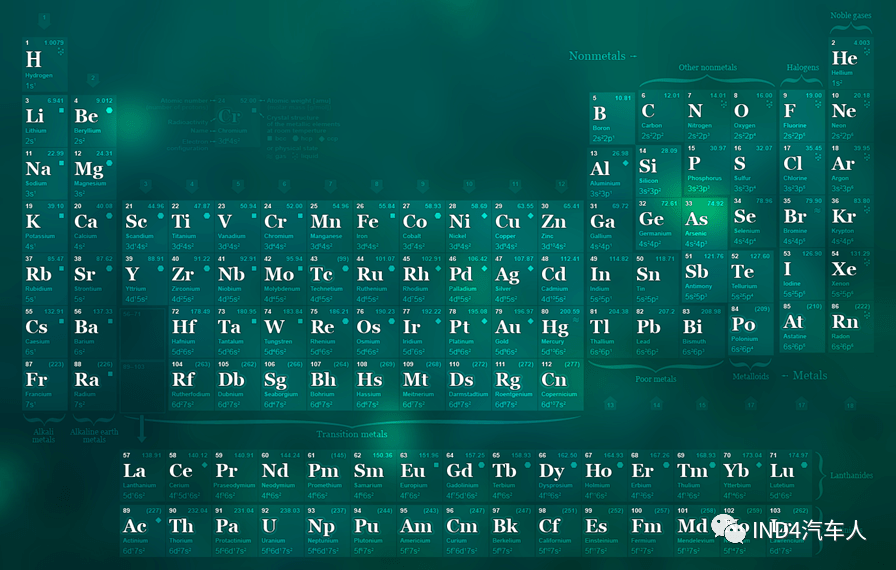Choose the Molybdenum (Mo) element tile
The height and width of the screenshot is (570, 896).
click(283, 279)
